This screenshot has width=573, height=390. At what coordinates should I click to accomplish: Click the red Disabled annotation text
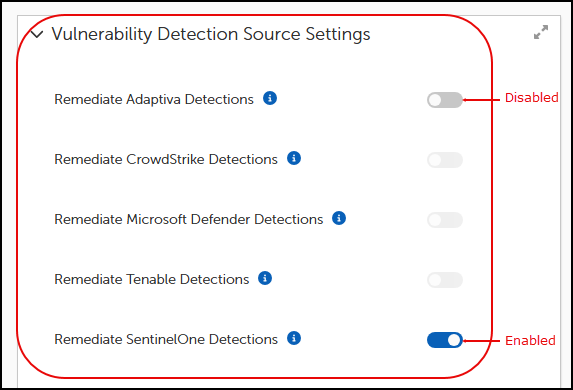[x=532, y=98]
